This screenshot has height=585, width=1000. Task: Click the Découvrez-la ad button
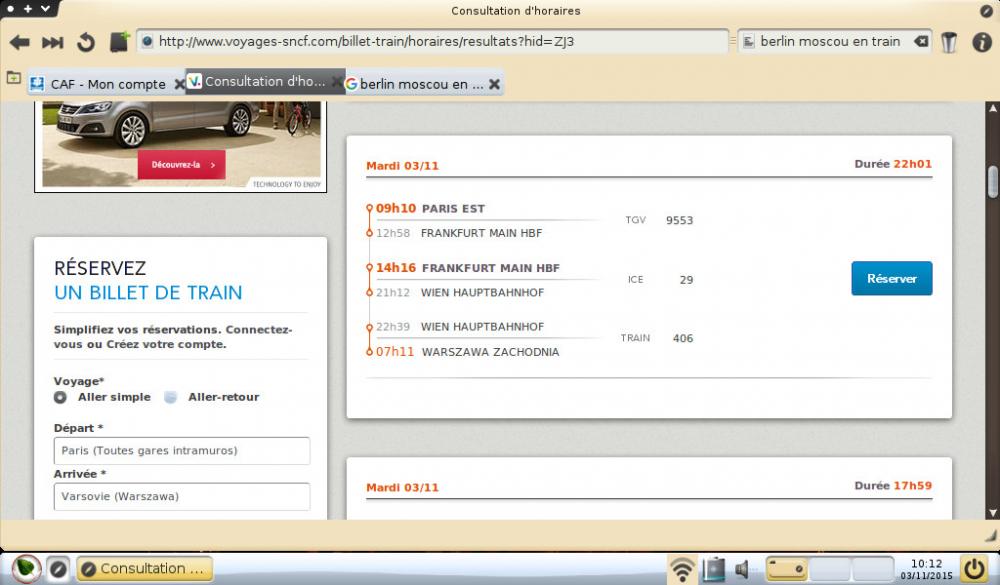coord(181,165)
